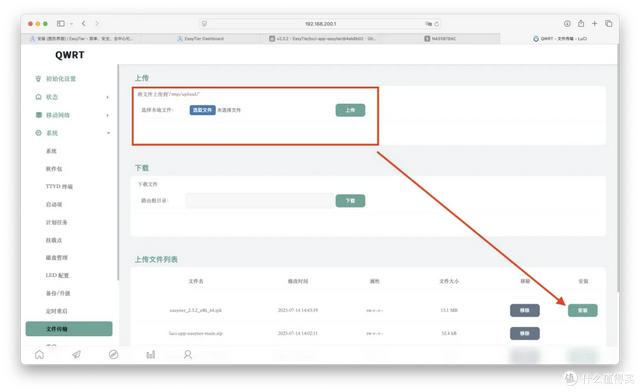This screenshot has width=640, height=392.
Task: Switch to the first EasyTier browser tab
Action: [82, 38]
